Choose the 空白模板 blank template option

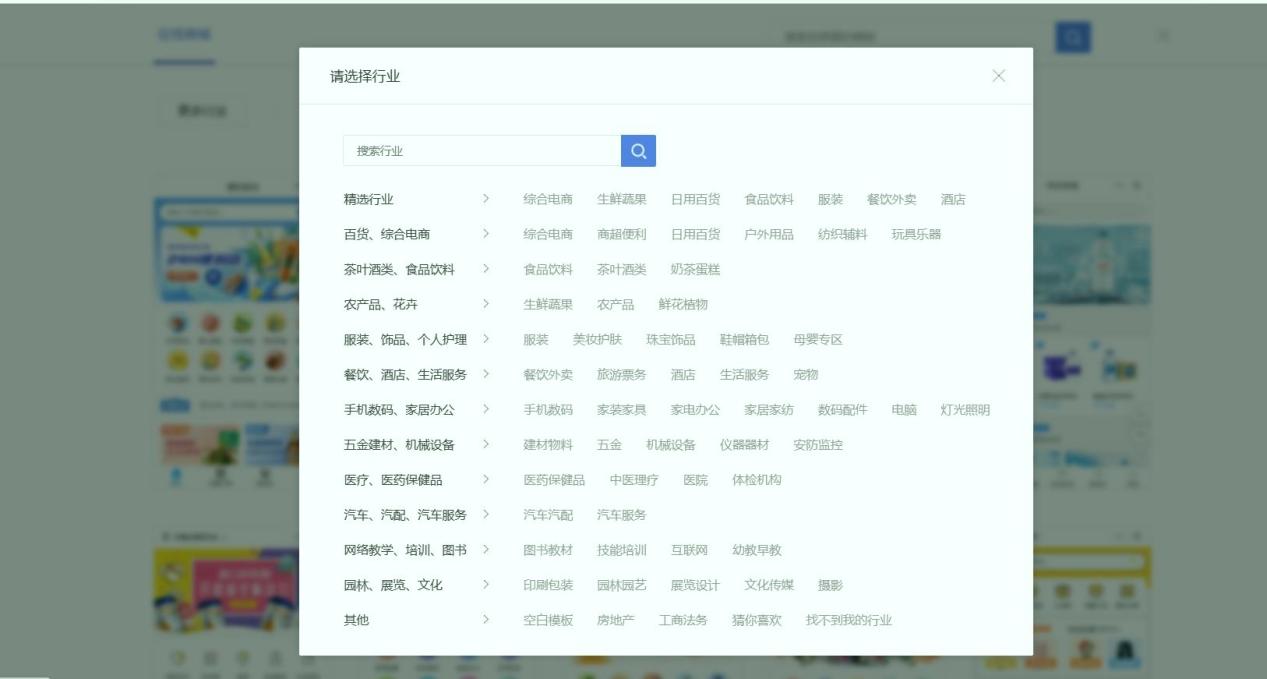tap(548, 620)
